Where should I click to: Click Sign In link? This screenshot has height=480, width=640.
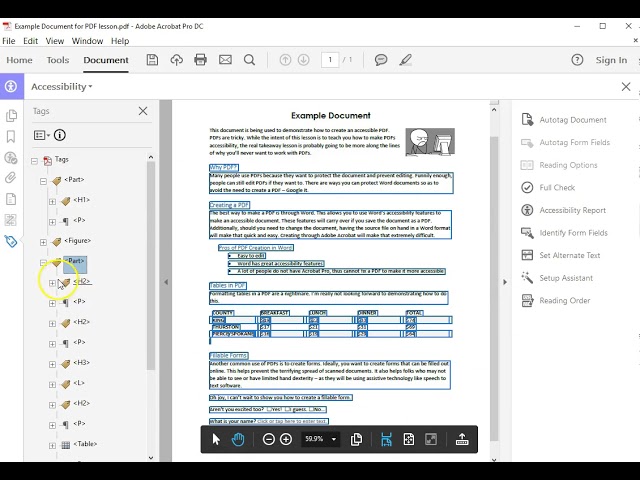click(611, 60)
